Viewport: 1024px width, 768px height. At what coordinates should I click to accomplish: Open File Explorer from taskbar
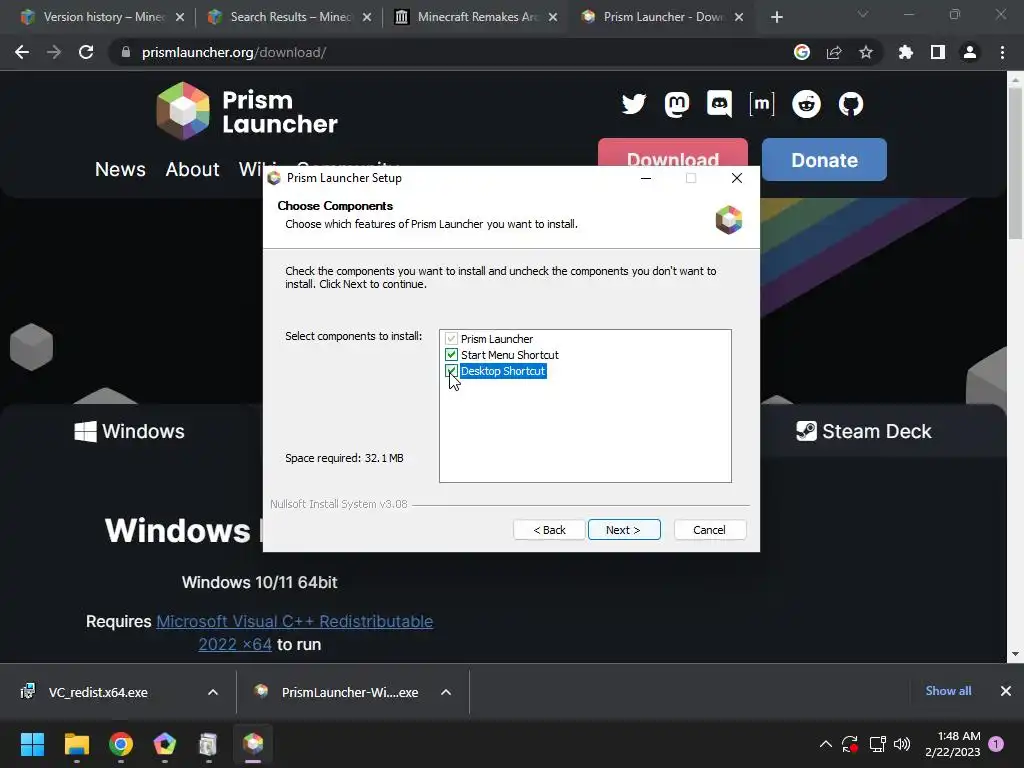click(x=76, y=744)
